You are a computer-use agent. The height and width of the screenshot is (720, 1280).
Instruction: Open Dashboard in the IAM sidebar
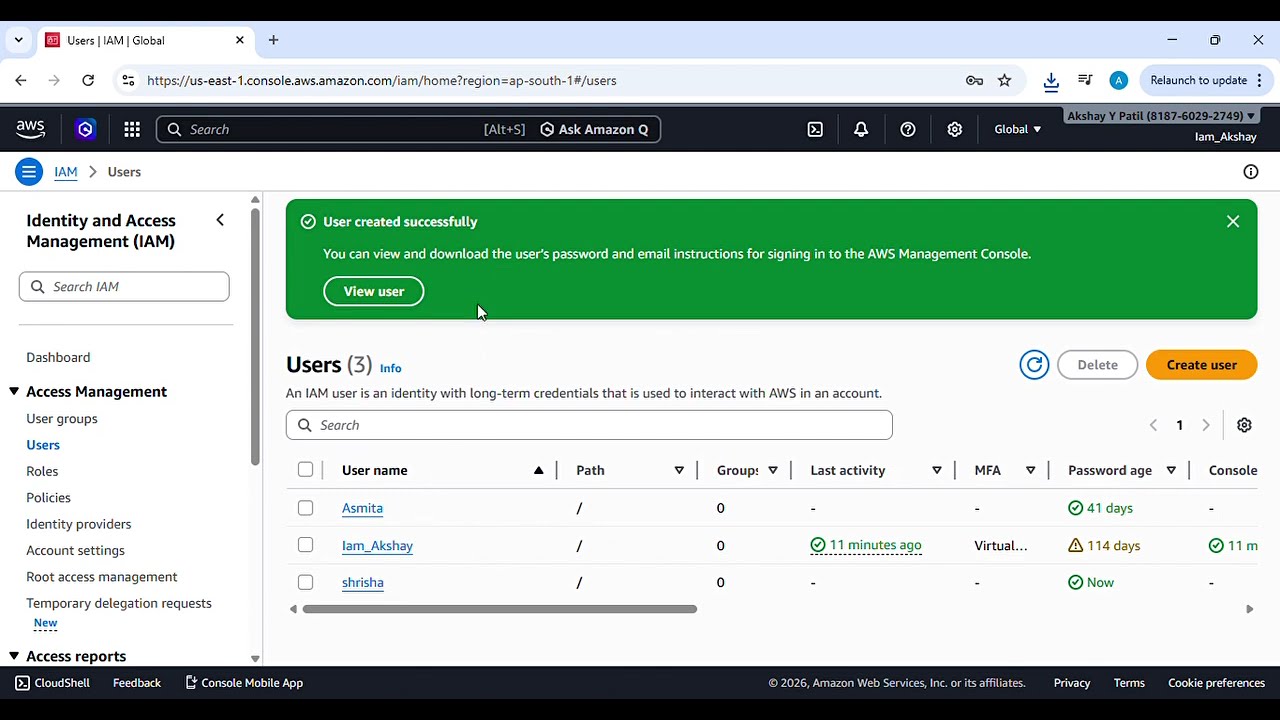tap(58, 357)
